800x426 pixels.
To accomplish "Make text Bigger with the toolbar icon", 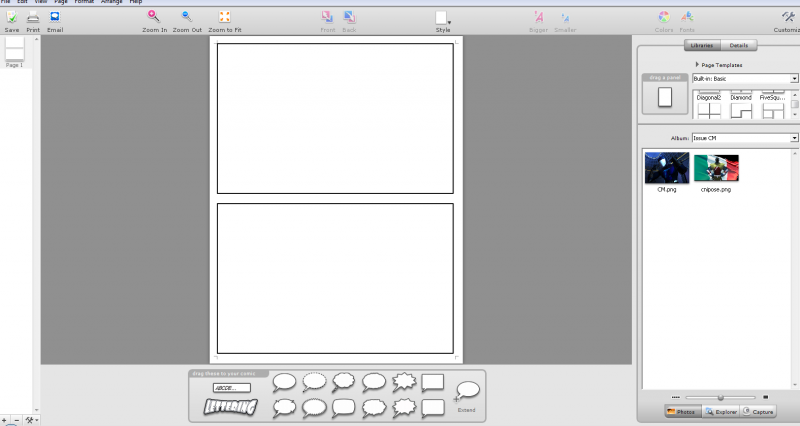I will [539, 18].
